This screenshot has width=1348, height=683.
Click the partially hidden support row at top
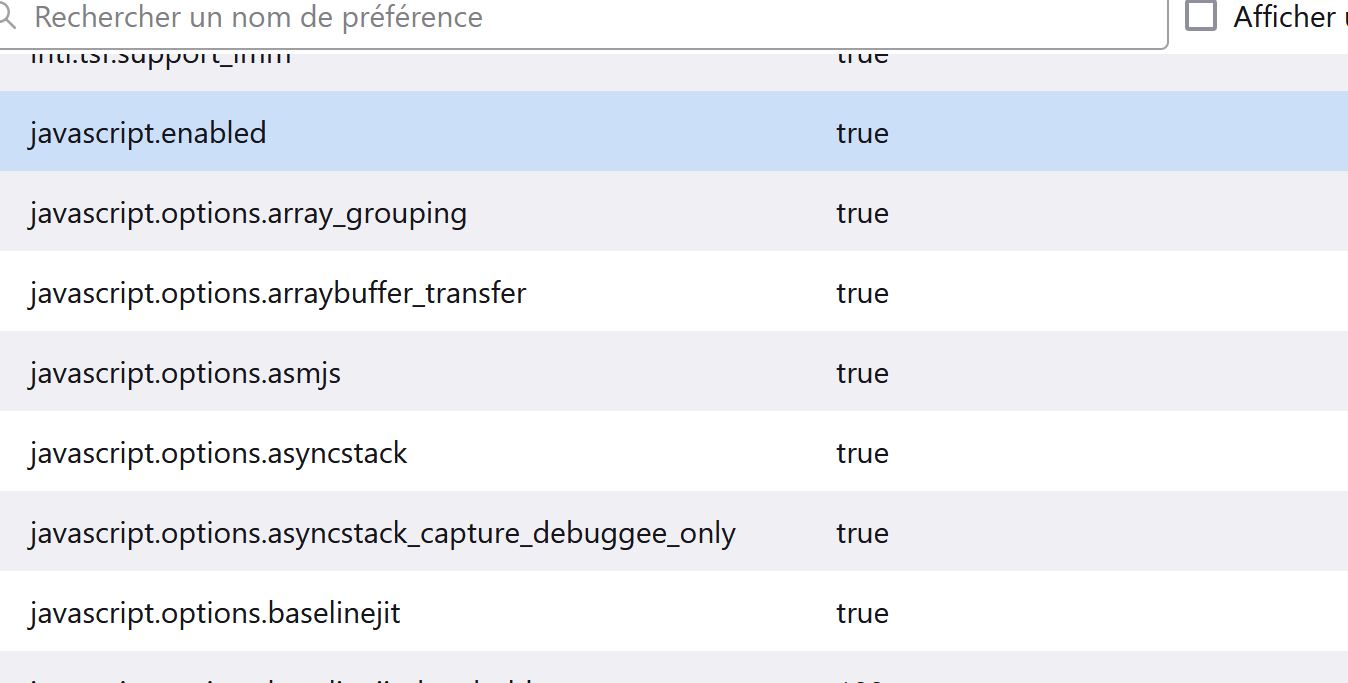[x=674, y=70]
